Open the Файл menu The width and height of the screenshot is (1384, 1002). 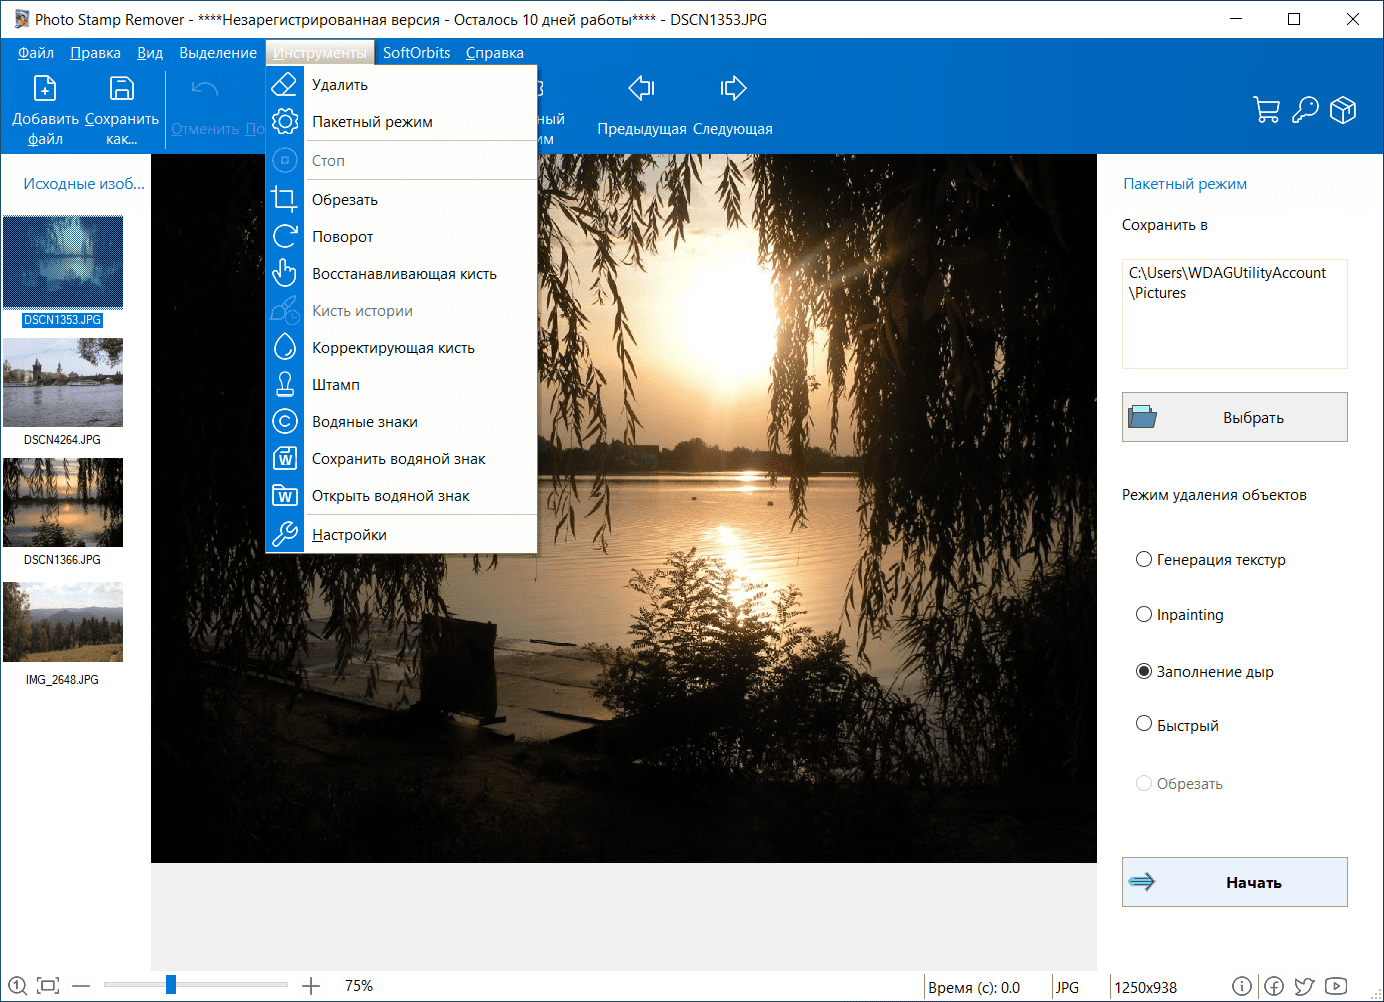click(36, 53)
